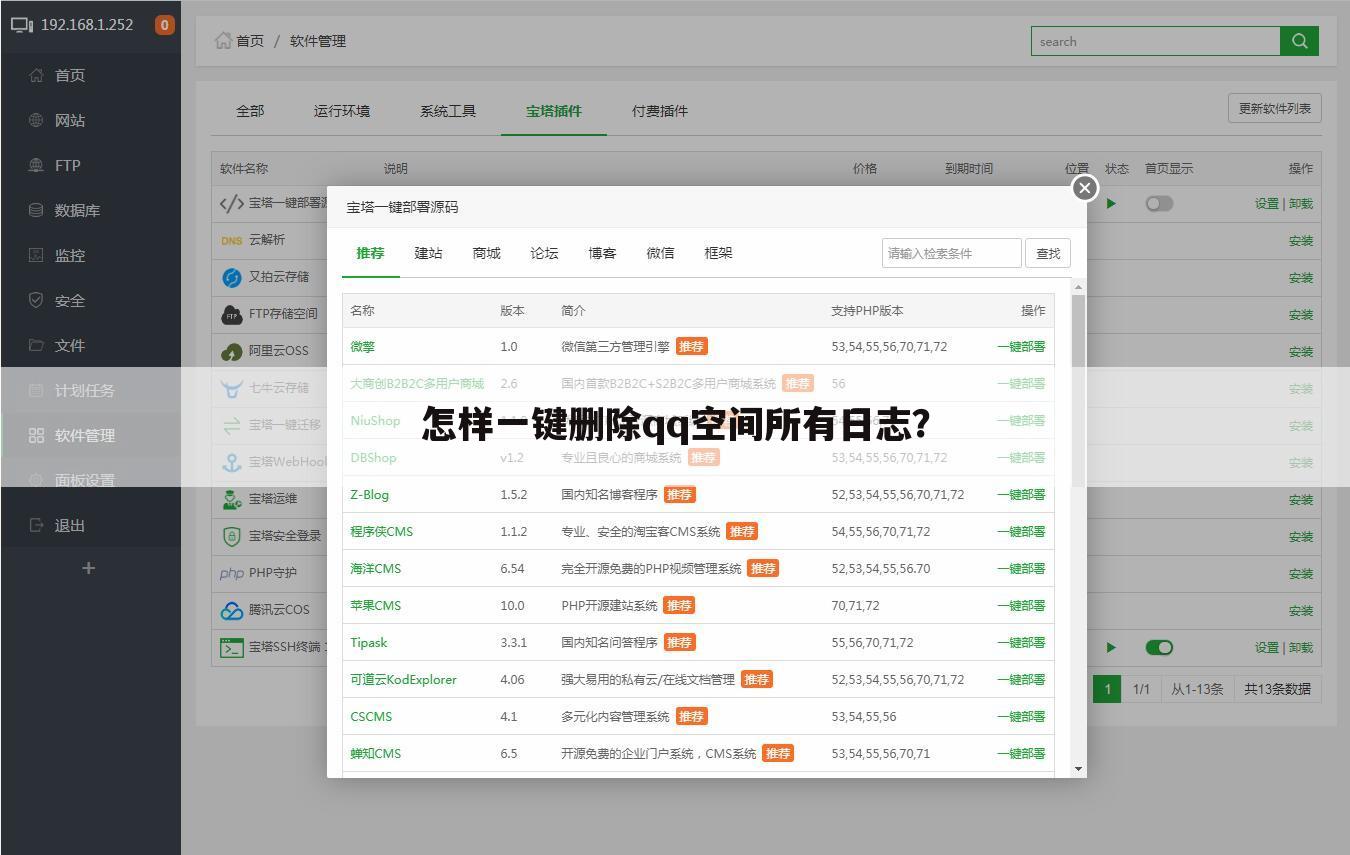This screenshot has width=1350, height=855.
Task: Select the 微信 tab in dialog
Action: click(x=660, y=253)
